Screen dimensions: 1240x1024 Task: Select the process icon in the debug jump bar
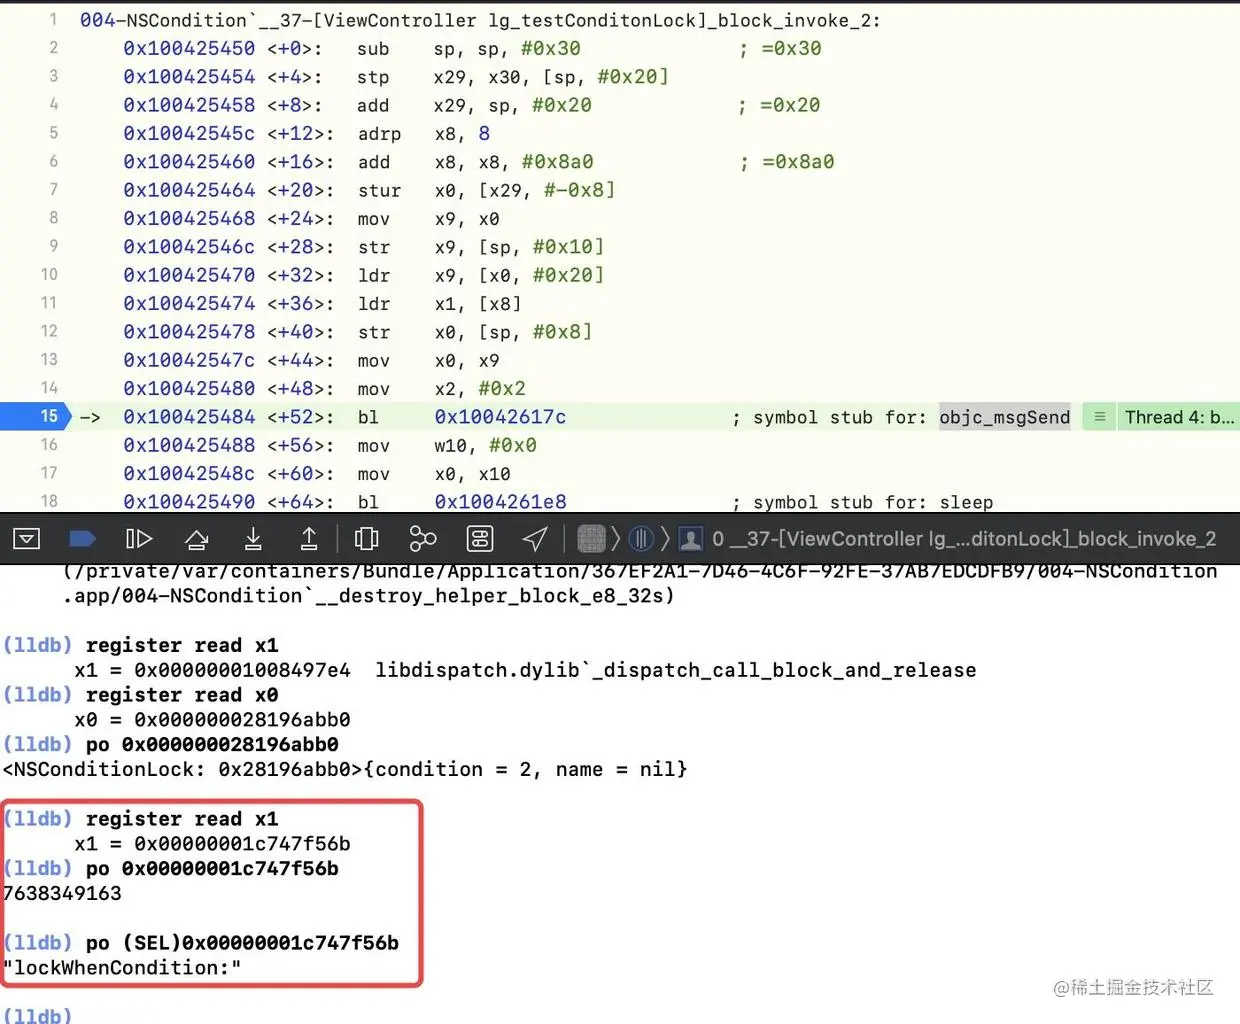coord(592,539)
